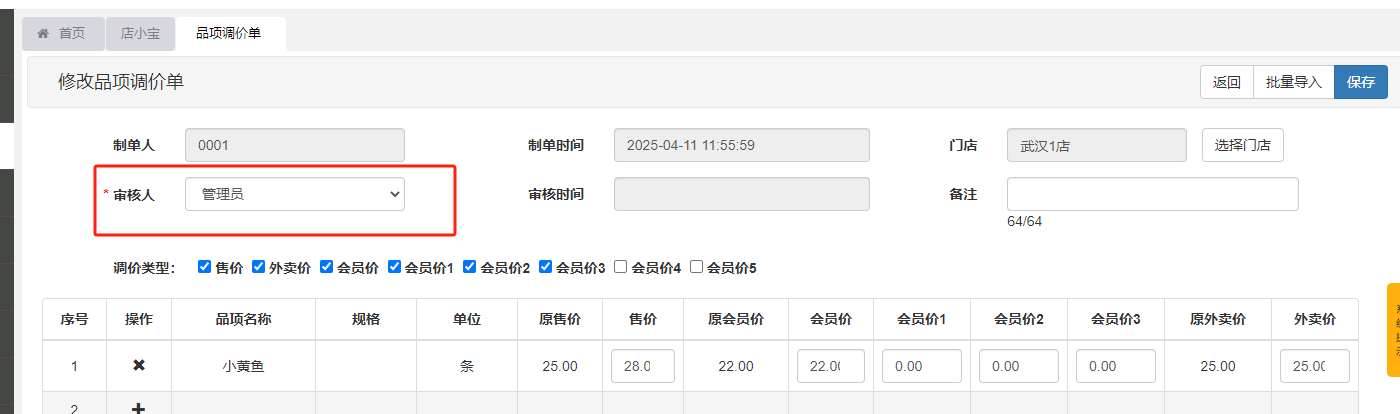The width and height of the screenshot is (1400, 414).
Task: Click the home icon on 首页 tab
Action: point(43,33)
